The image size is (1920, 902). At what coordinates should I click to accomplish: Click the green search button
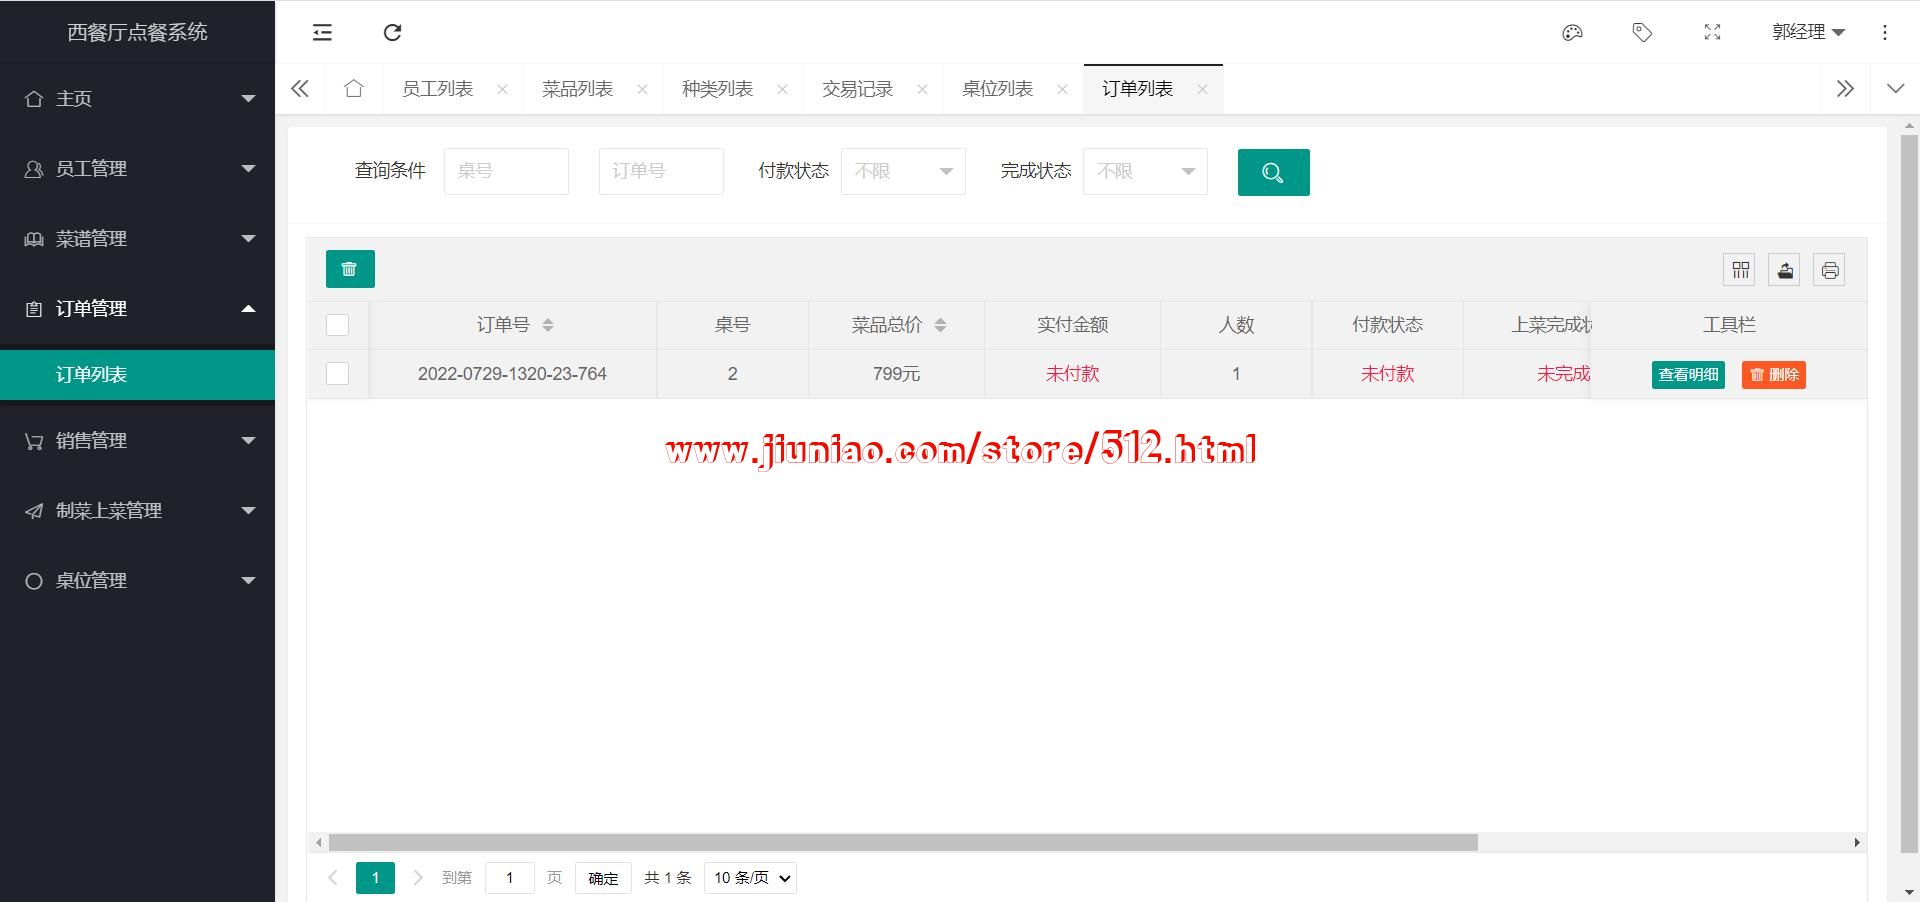pos(1273,172)
